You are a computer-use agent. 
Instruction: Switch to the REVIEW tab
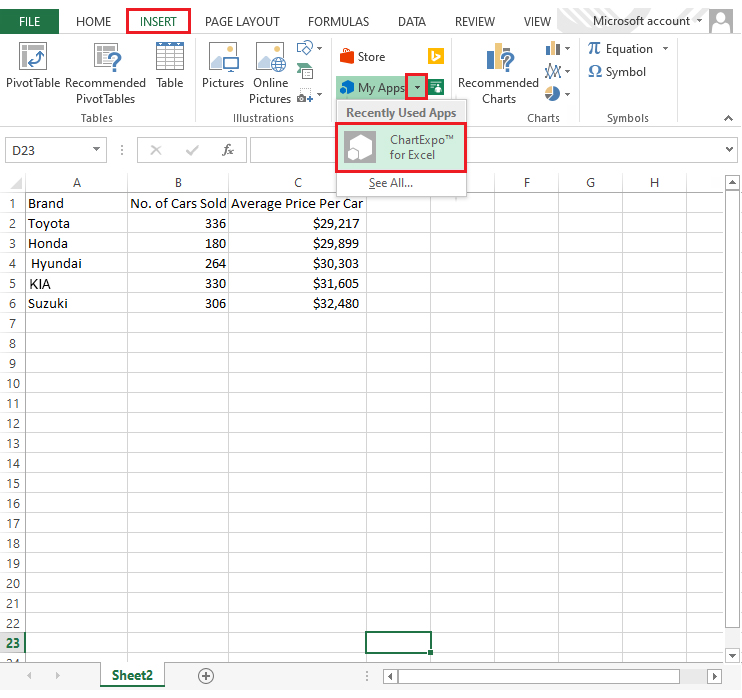(x=475, y=22)
